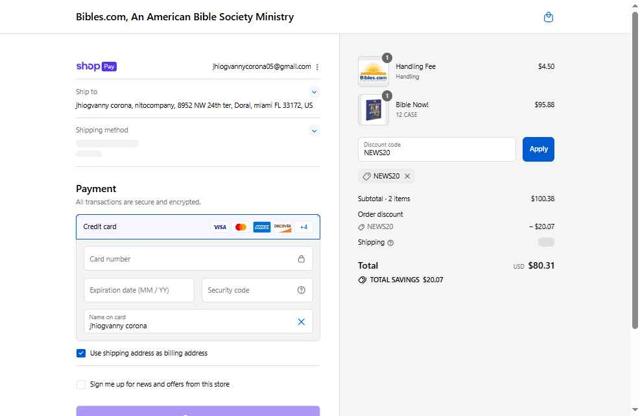Screen dimensions: 640x416
Task: Open the Bible Now! product thumbnail
Action: pos(373,110)
